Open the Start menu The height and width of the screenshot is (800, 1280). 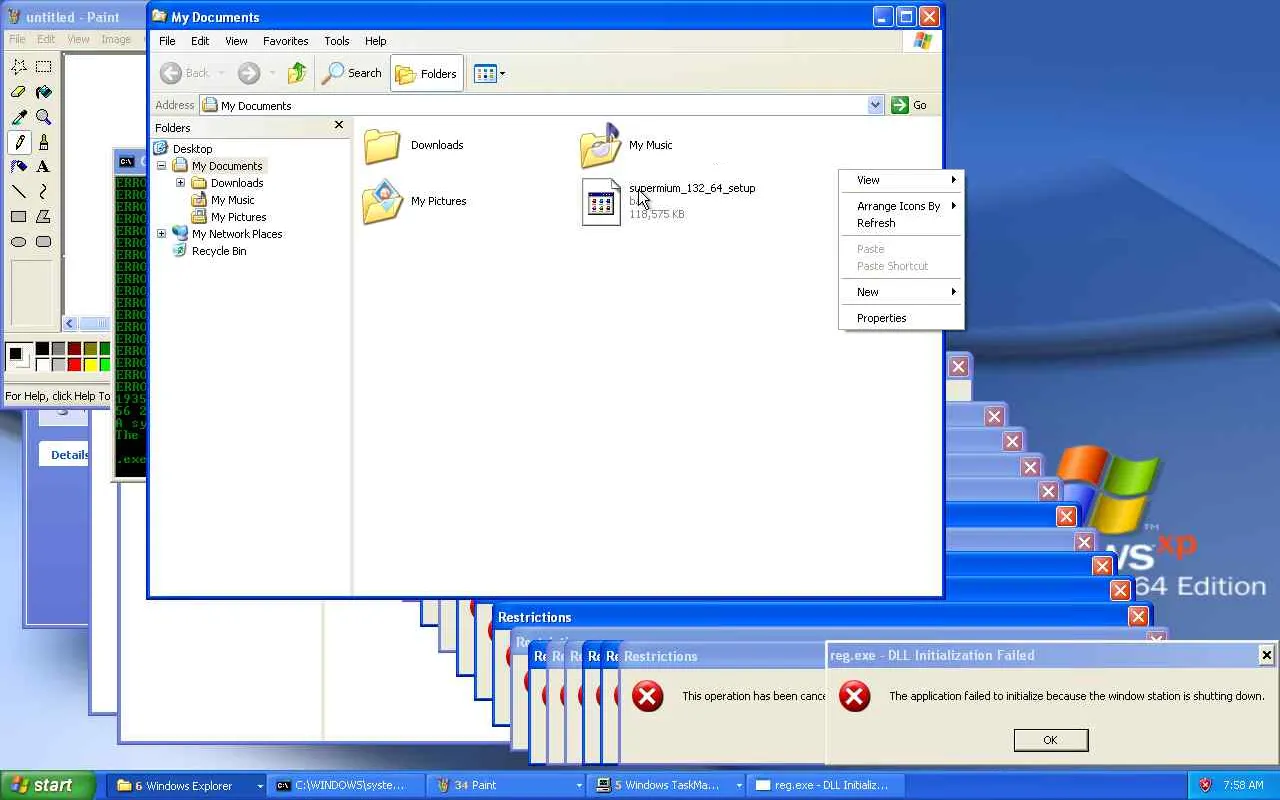coord(48,785)
